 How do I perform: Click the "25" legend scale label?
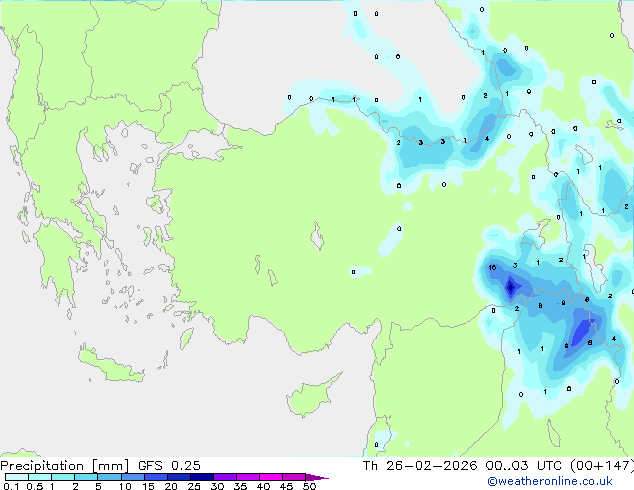(x=194, y=486)
